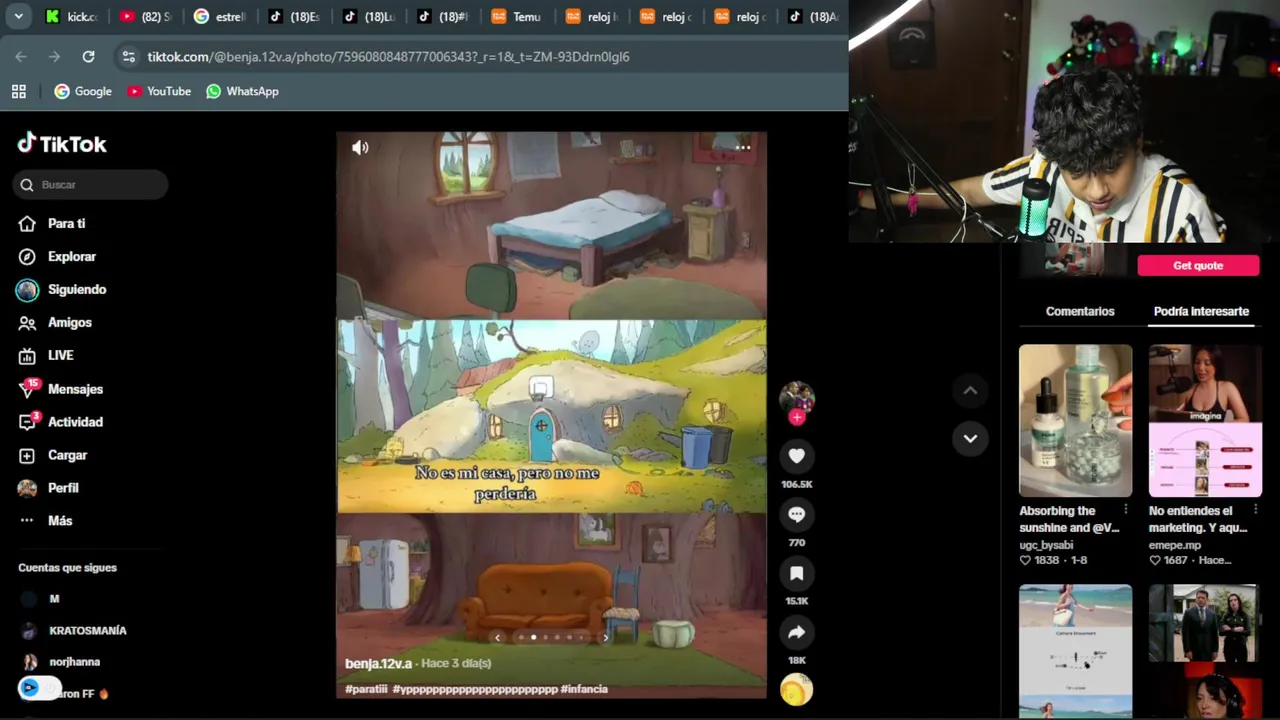This screenshot has width=1280, height=720.
Task: Open the three-dot post options menu
Action: coord(743,147)
